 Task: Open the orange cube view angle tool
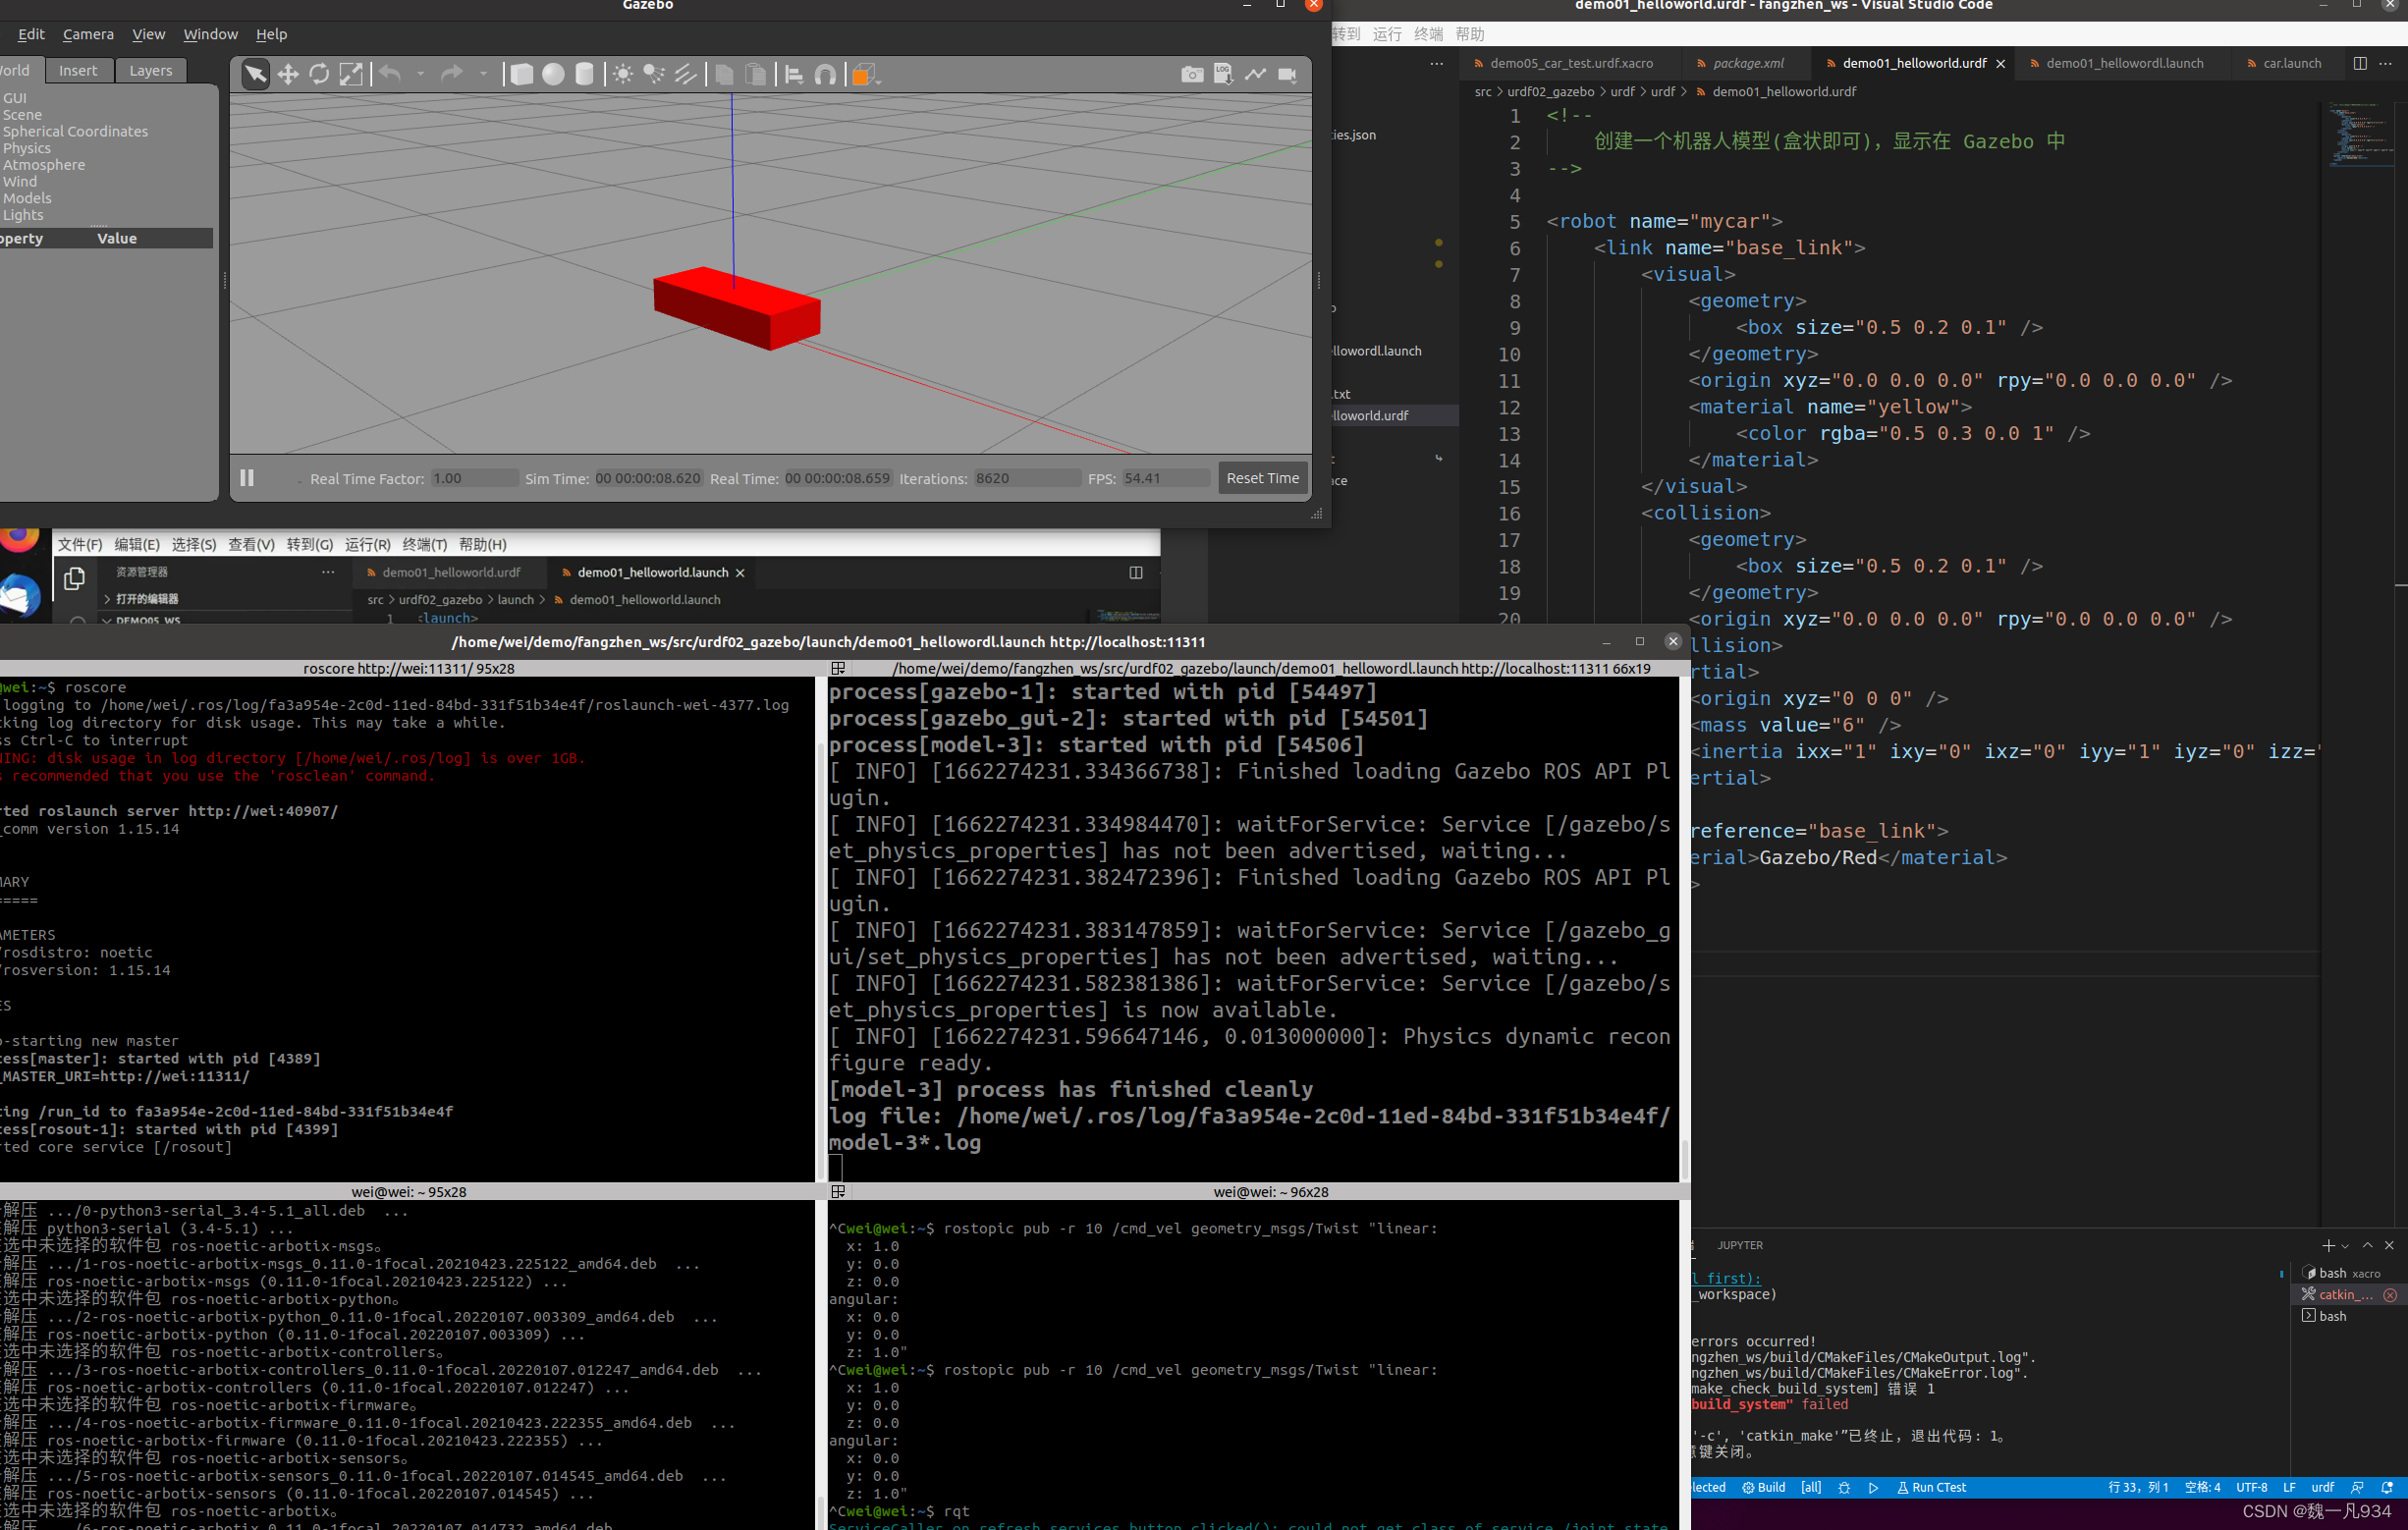(x=864, y=75)
